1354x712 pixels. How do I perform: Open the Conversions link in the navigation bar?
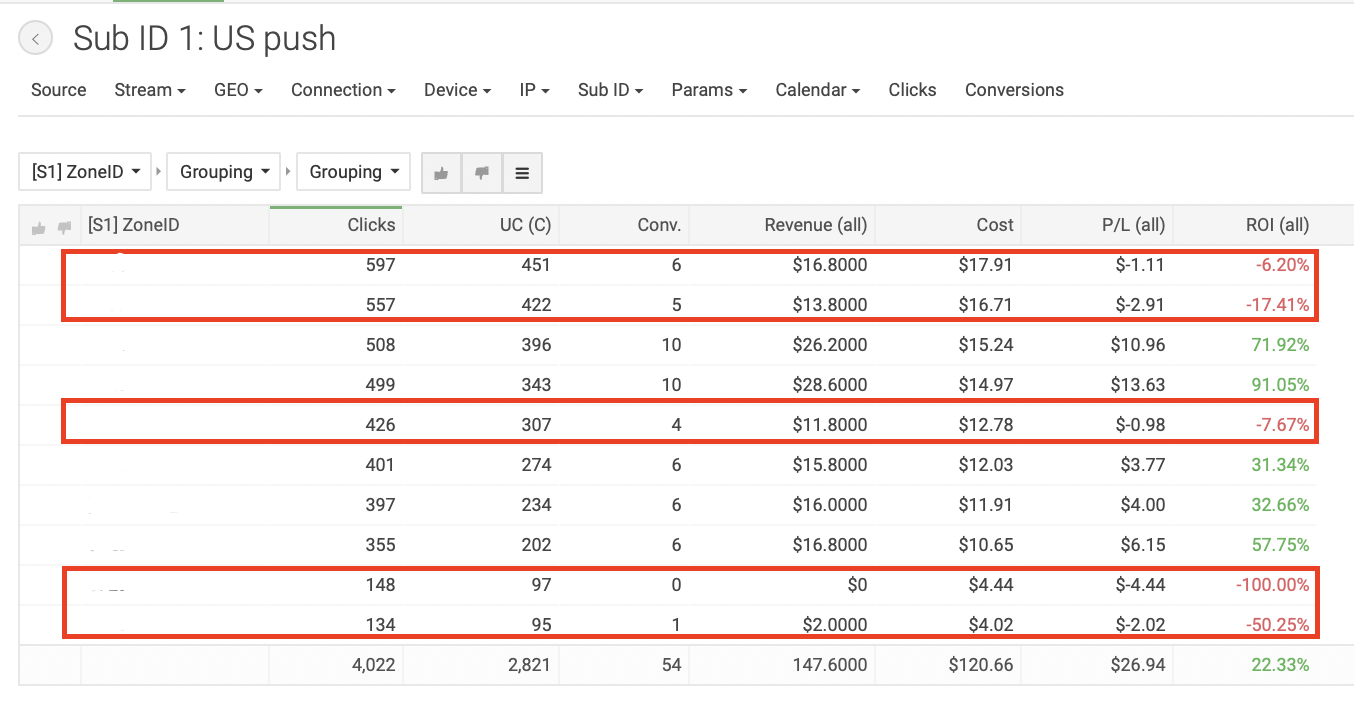pyautogui.click(x=1014, y=90)
